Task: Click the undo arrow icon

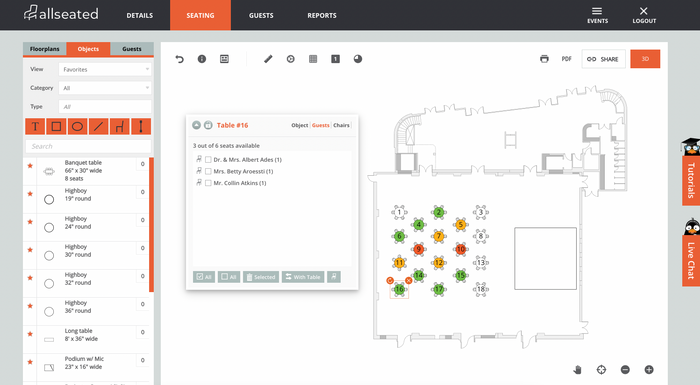Action: pyautogui.click(x=179, y=59)
